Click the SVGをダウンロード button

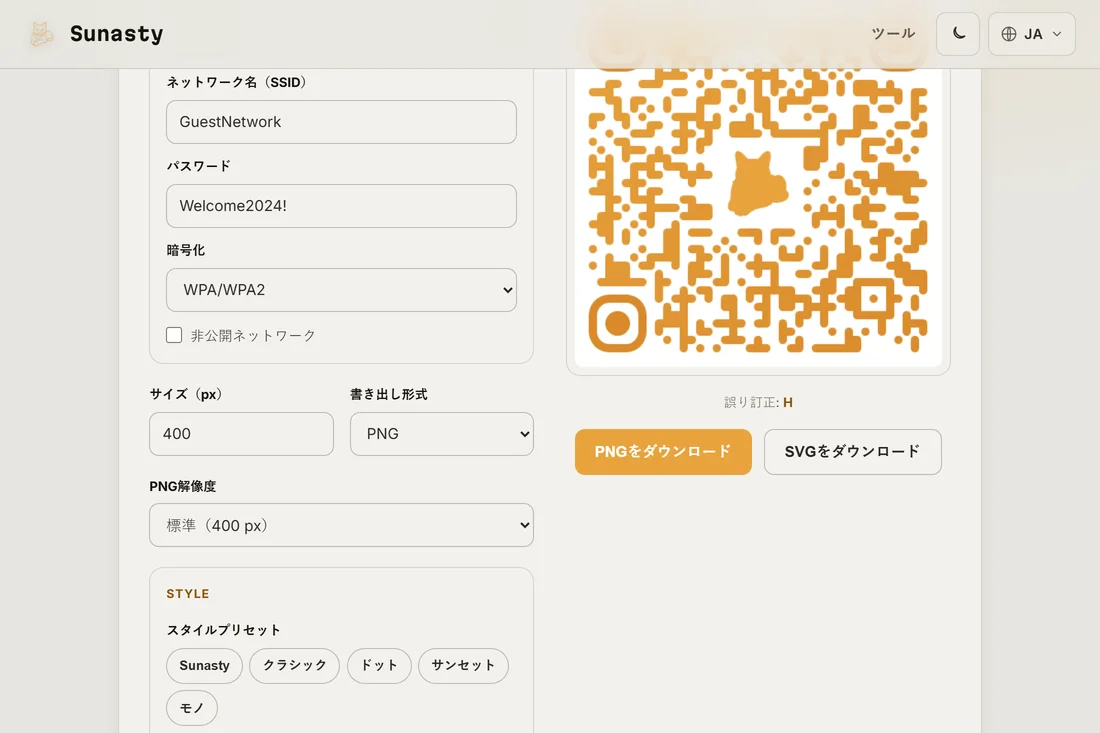852,452
